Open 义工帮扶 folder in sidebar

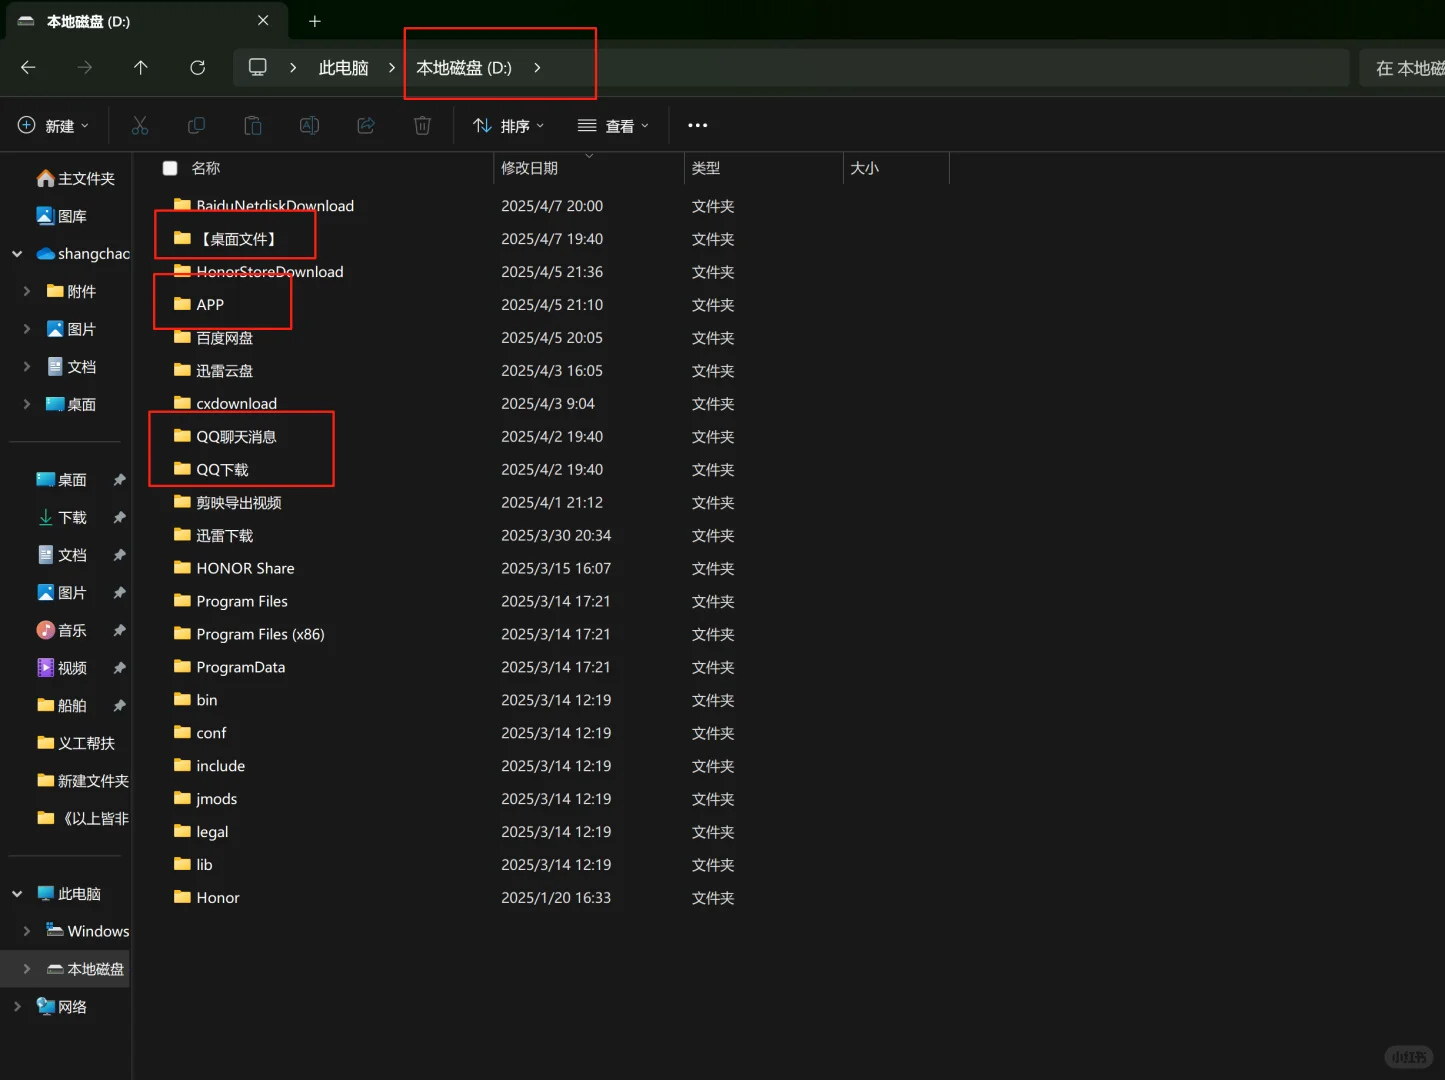click(x=75, y=743)
